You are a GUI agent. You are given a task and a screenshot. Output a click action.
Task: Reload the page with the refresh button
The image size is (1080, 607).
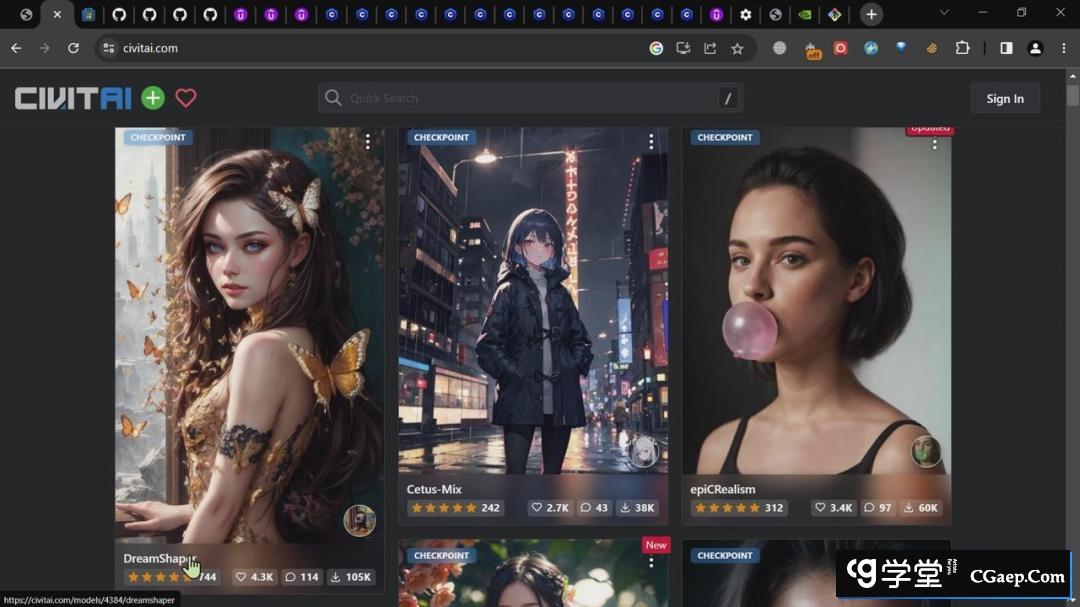[73, 48]
